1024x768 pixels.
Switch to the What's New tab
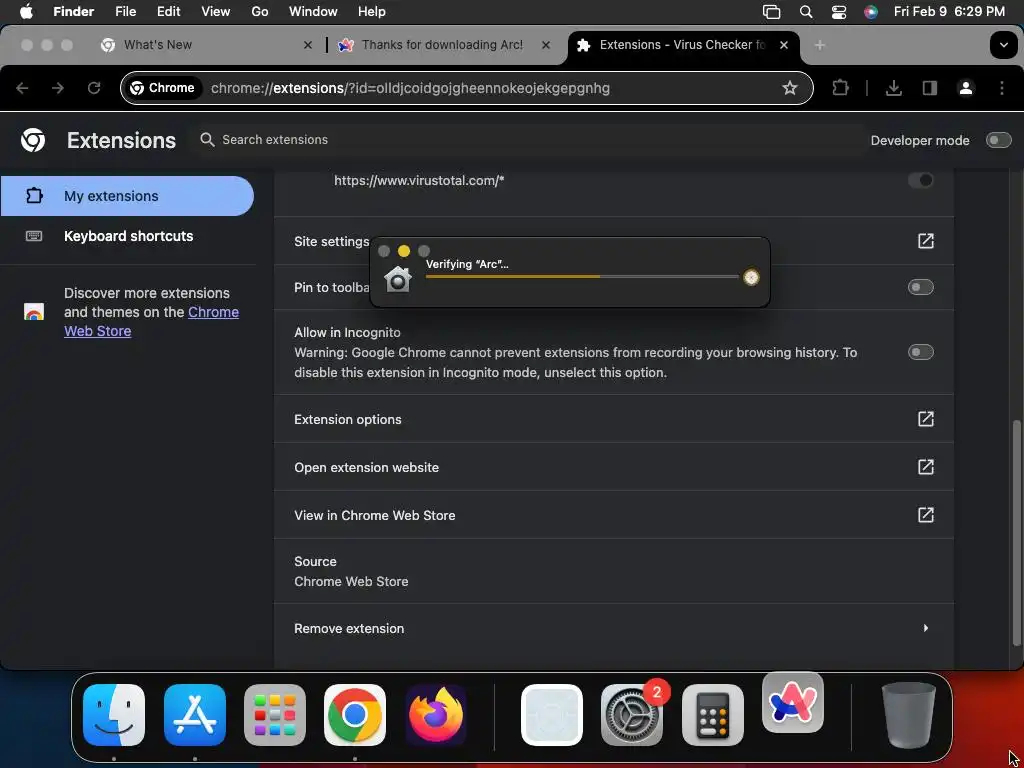point(206,45)
